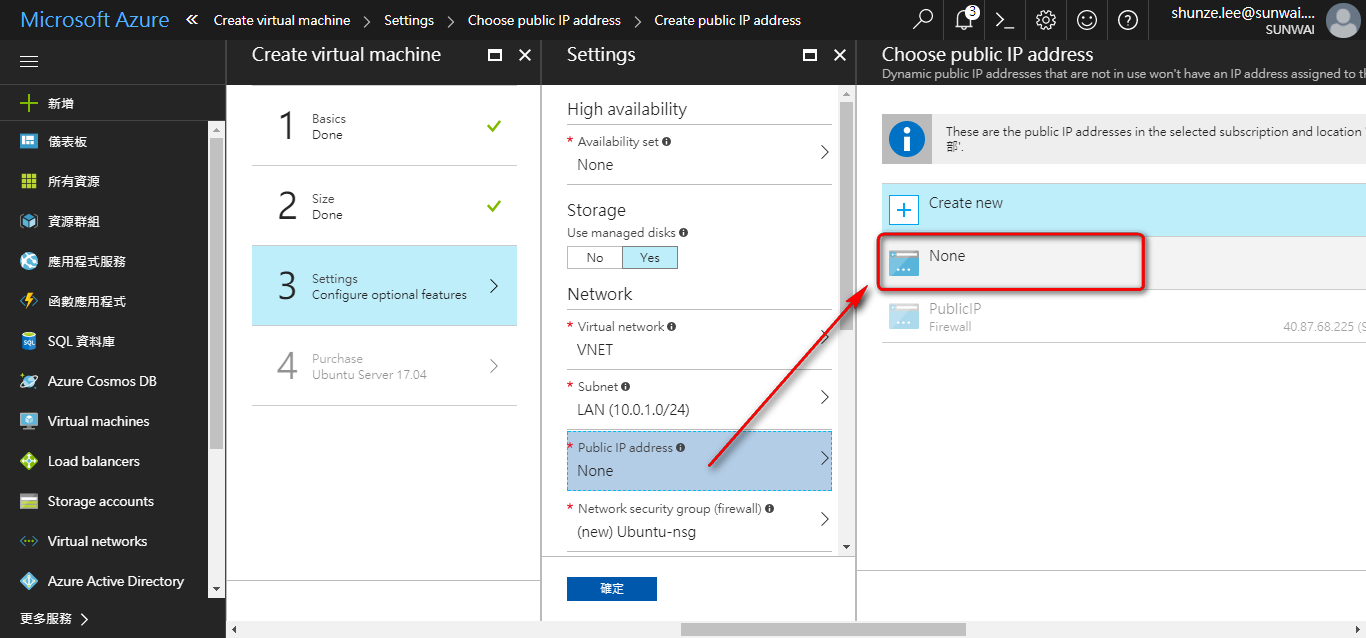
Task: Open step 4 Purchase chevron
Action: pos(494,366)
